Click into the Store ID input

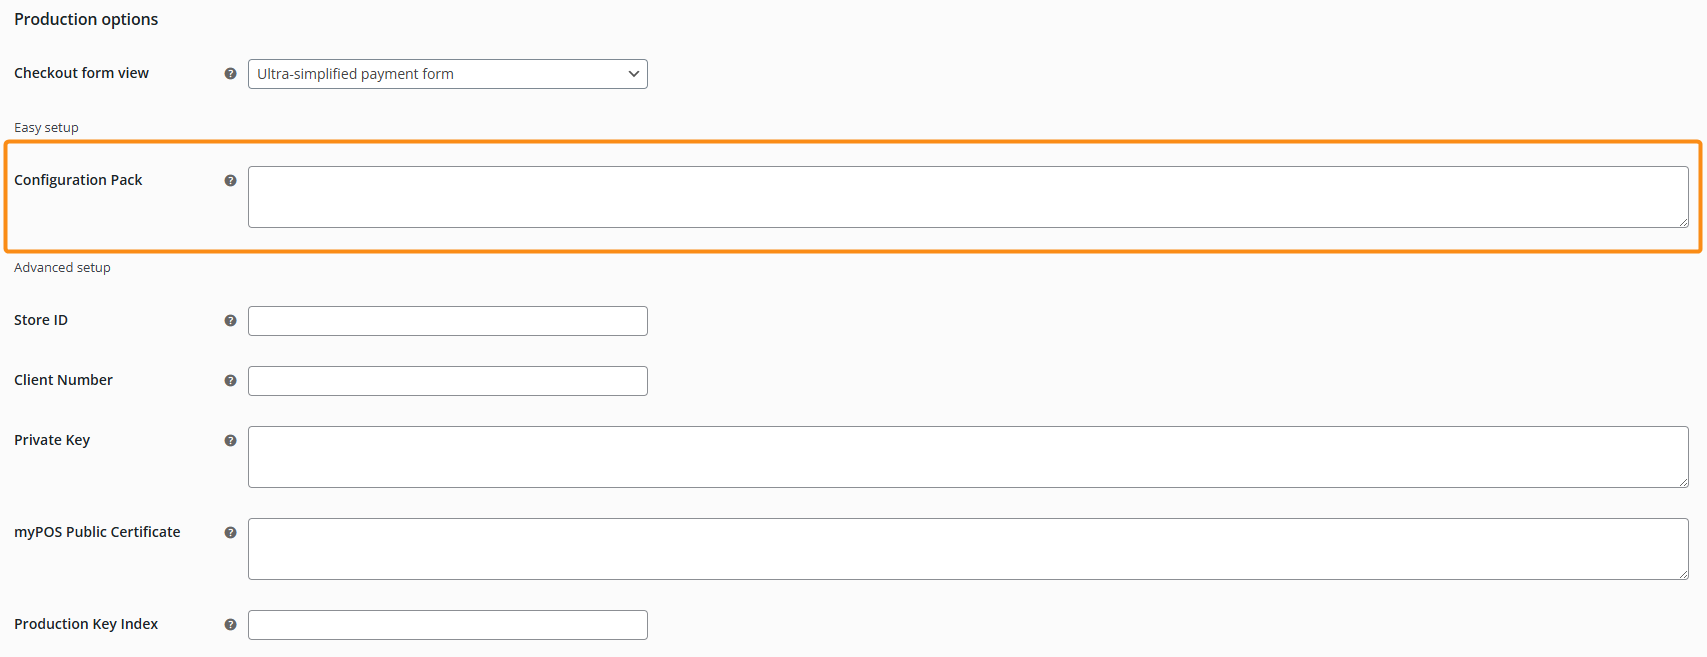pos(447,321)
